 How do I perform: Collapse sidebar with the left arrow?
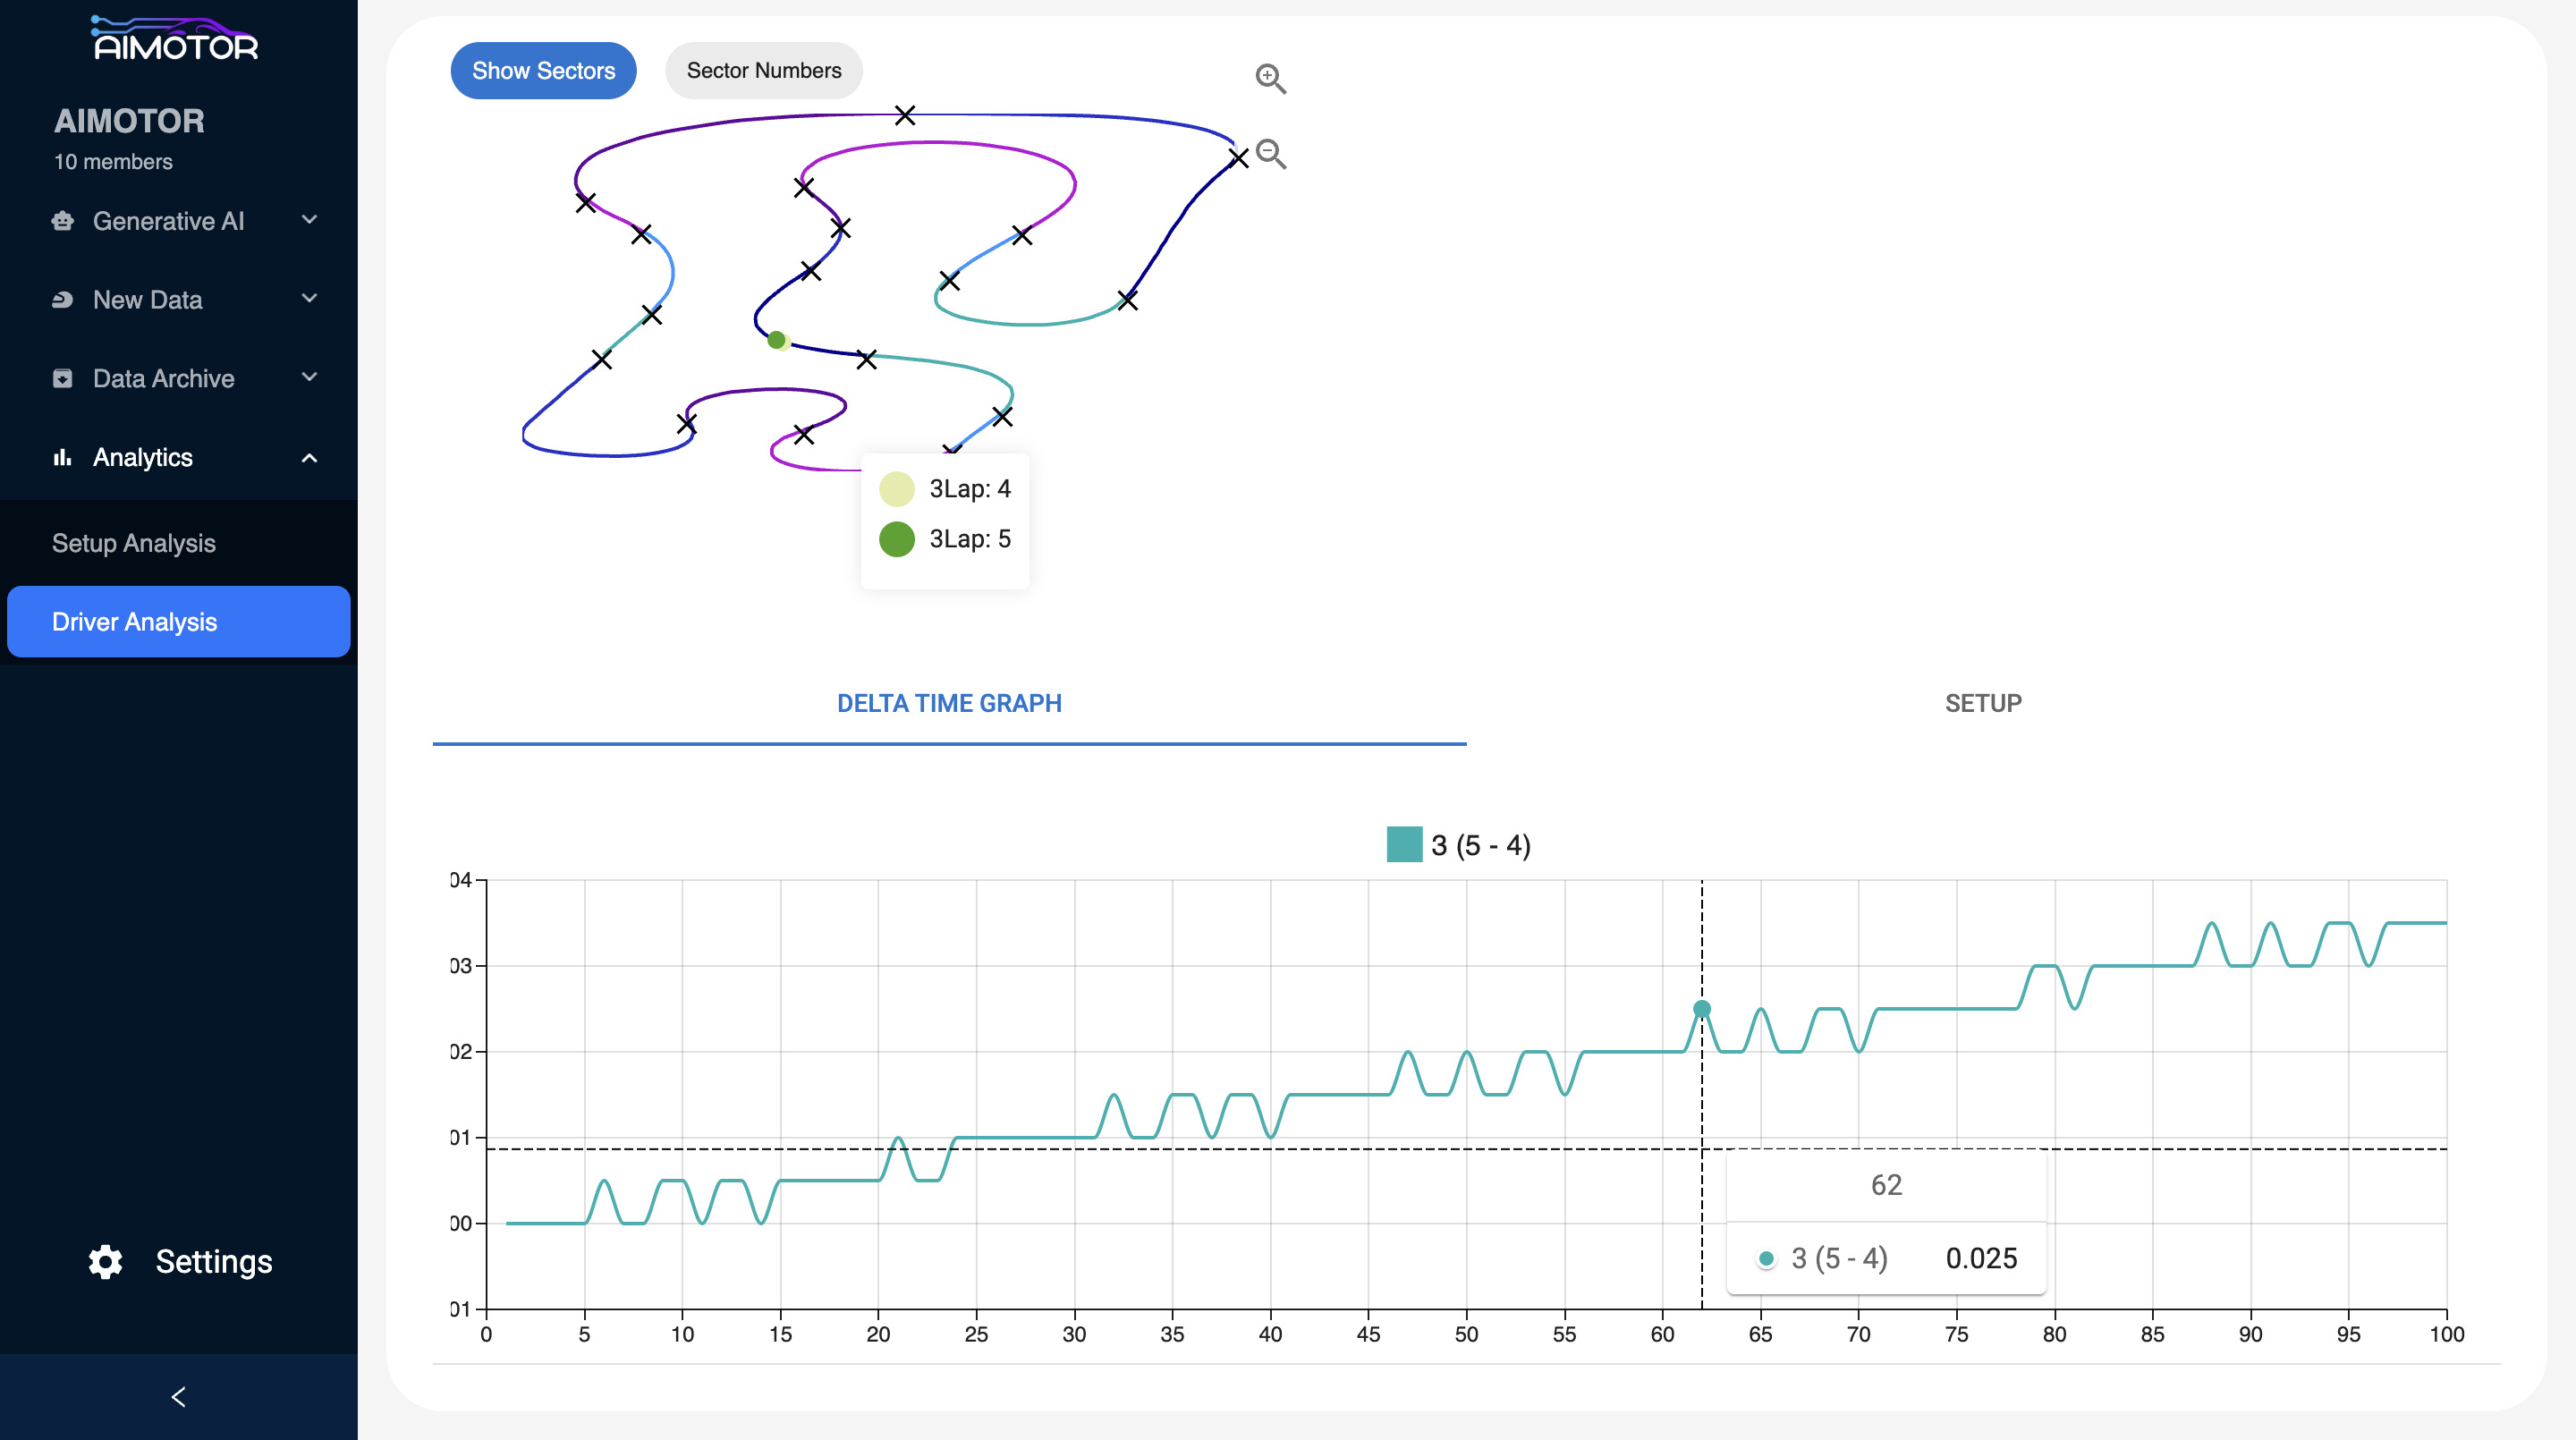tap(179, 1397)
